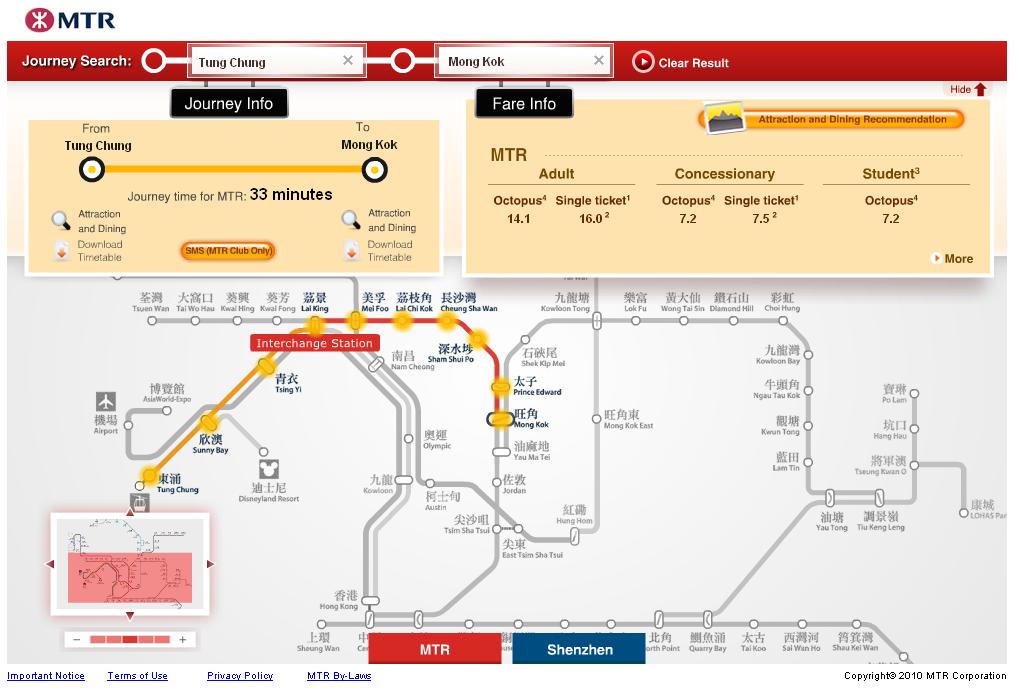
Task: Select Tung Chung station on the map
Action: 150,476
